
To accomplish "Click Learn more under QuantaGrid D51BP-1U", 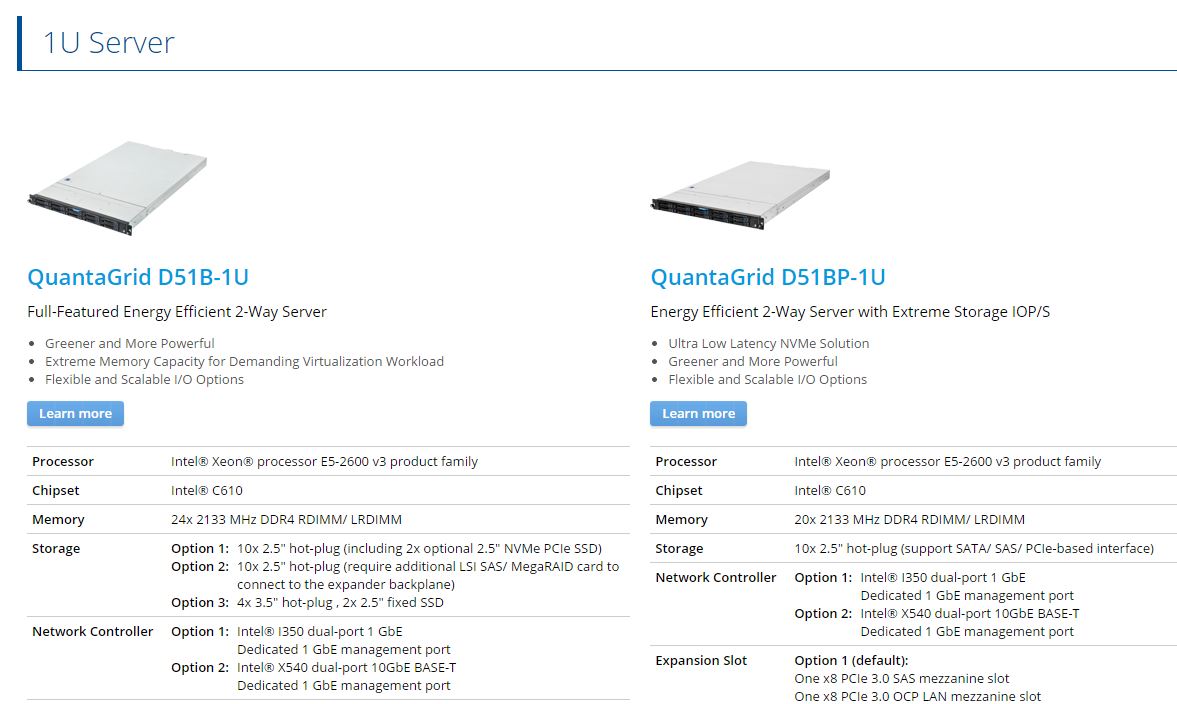I will coord(698,414).
